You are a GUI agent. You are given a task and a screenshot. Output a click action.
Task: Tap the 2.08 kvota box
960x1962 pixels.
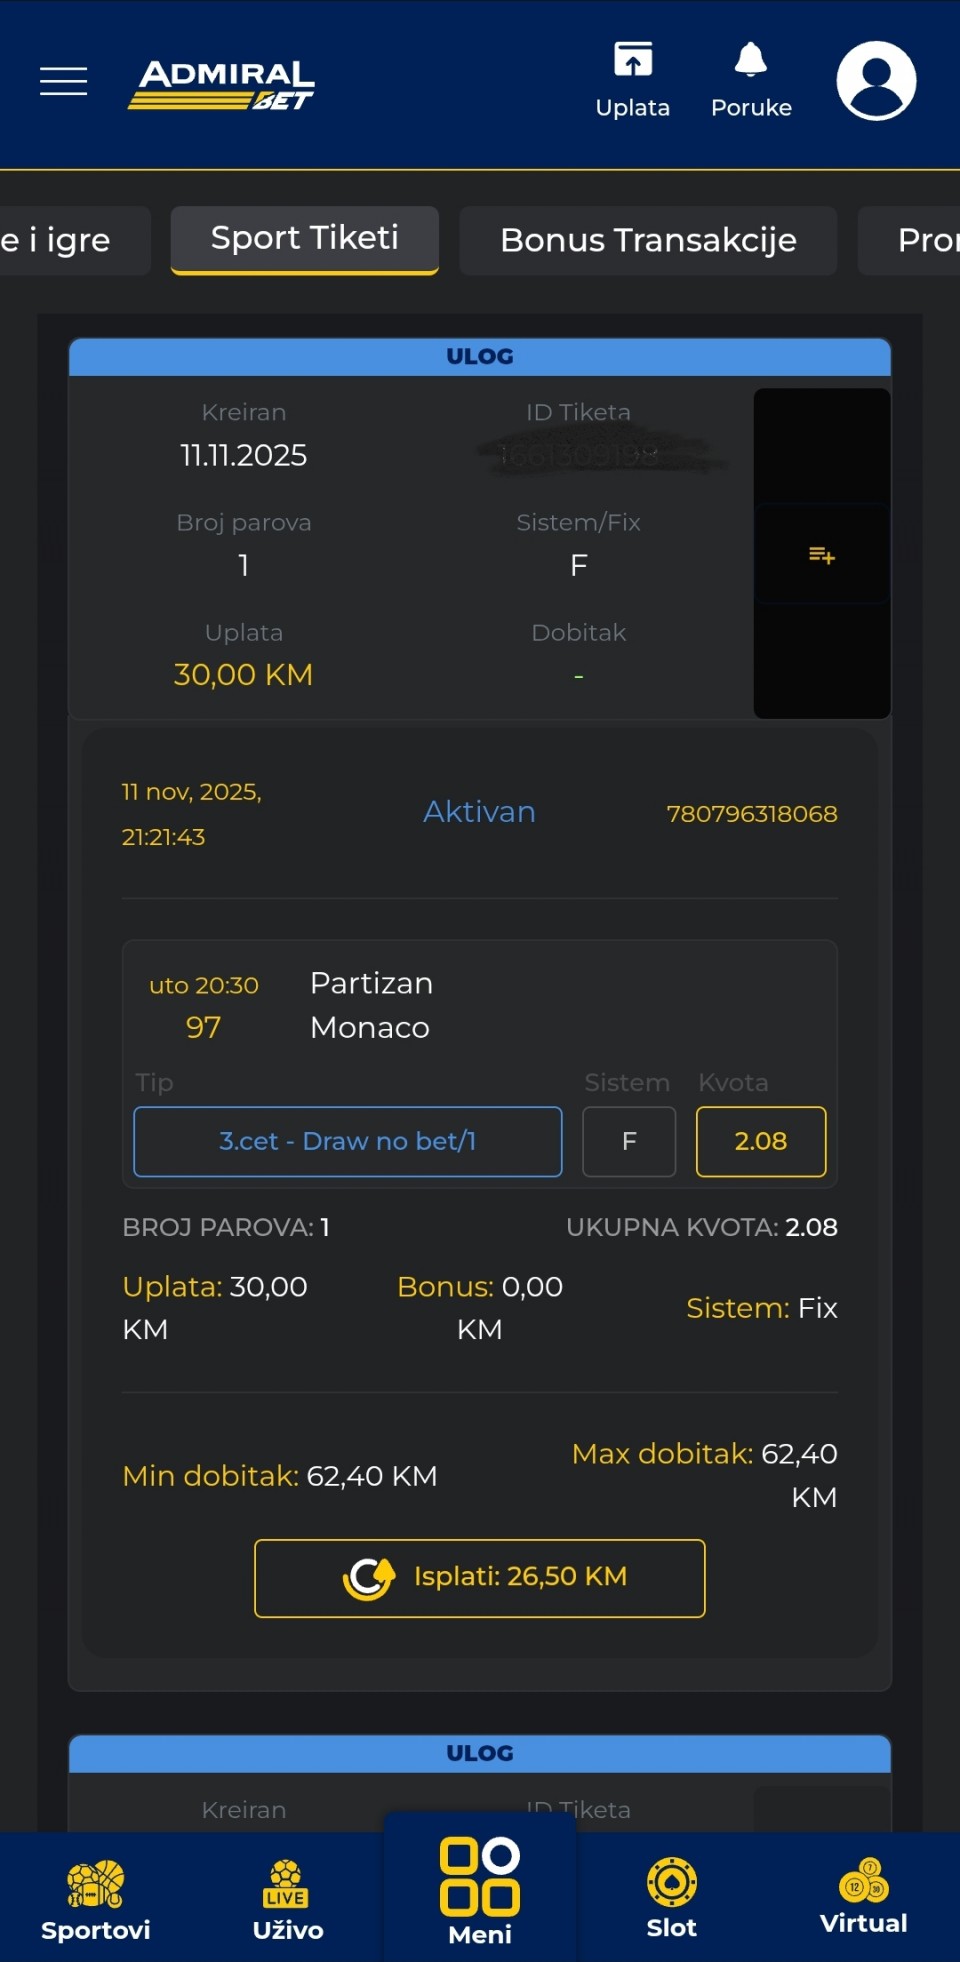point(761,1141)
